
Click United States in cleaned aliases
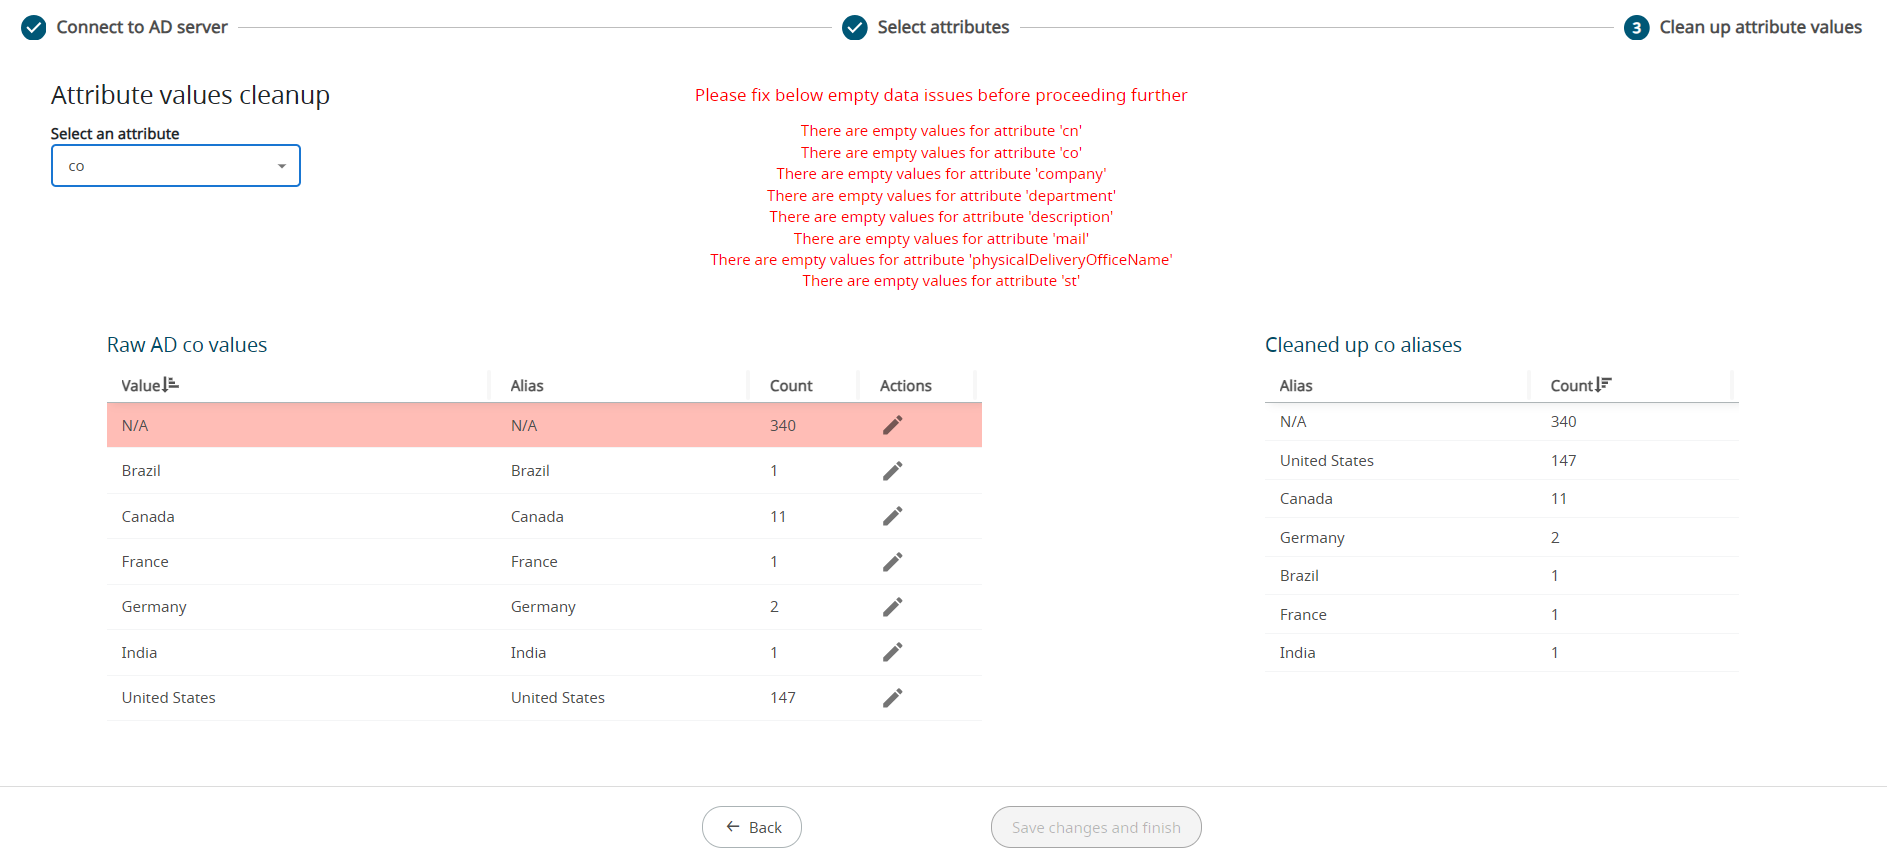[1326, 461]
